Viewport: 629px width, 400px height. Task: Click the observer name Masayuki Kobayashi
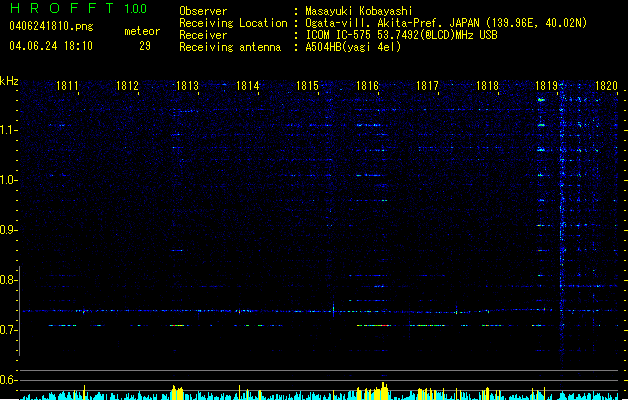(x=359, y=11)
